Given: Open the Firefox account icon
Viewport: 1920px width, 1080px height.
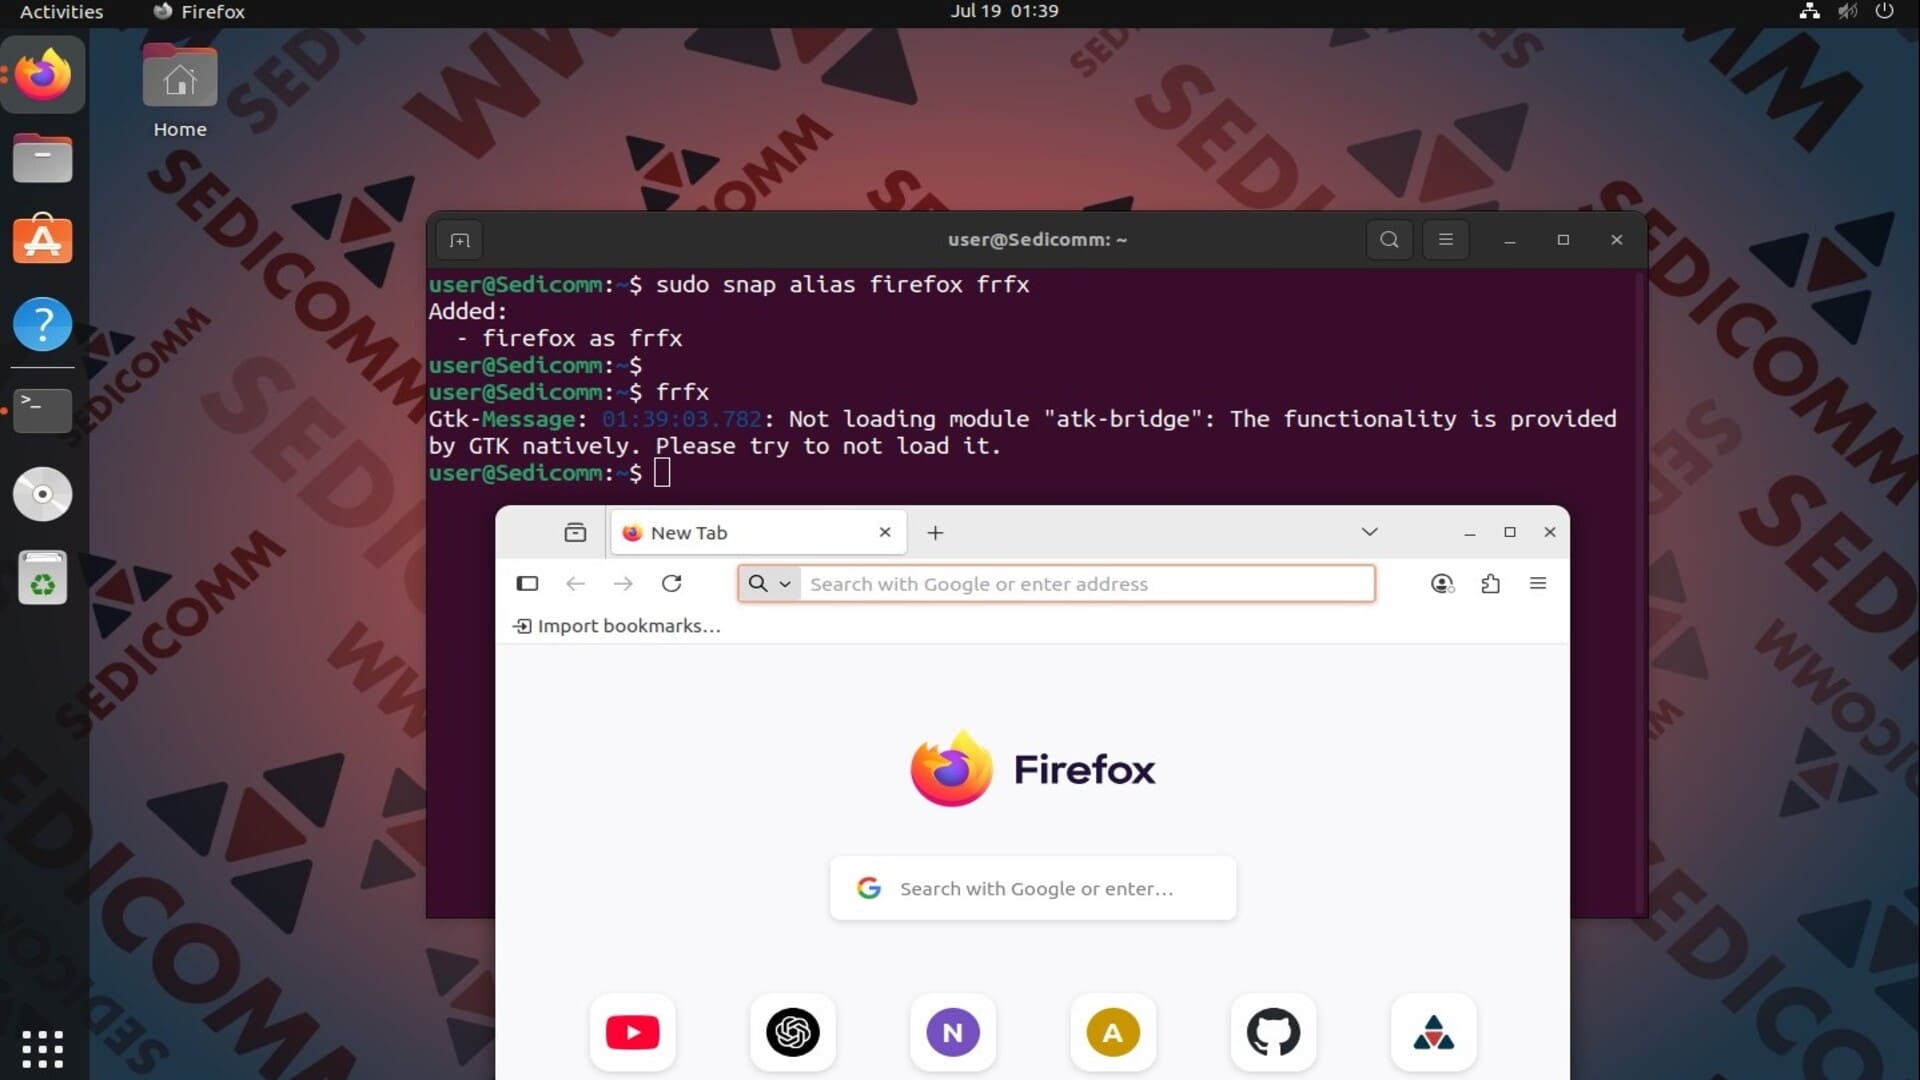Looking at the screenshot, I should pyautogui.click(x=1442, y=584).
